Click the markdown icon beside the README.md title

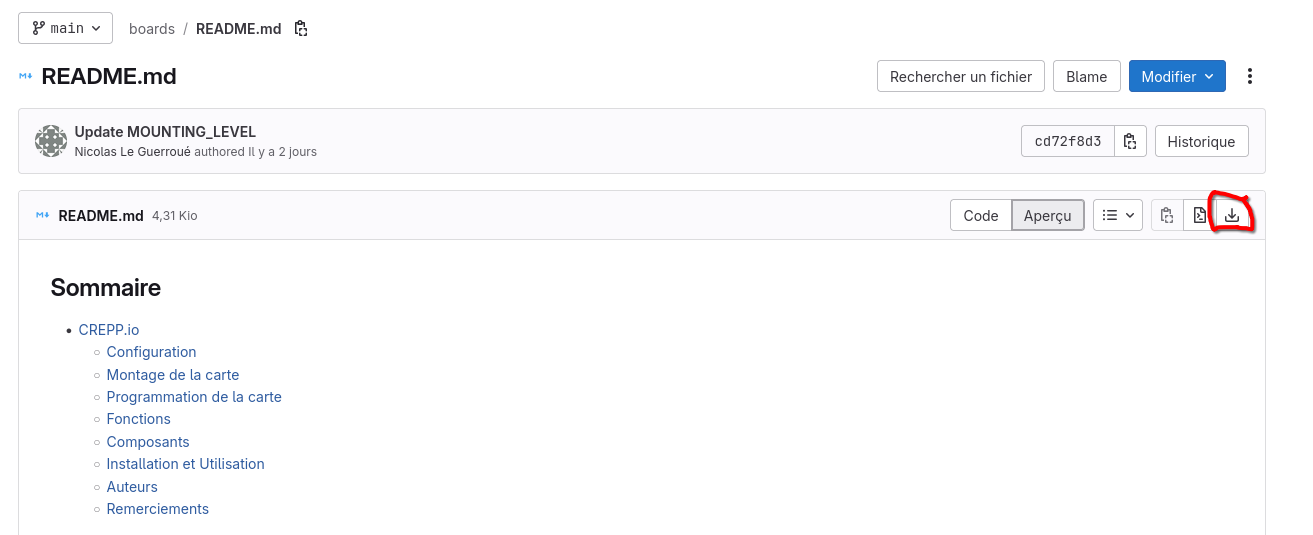point(25,76)
